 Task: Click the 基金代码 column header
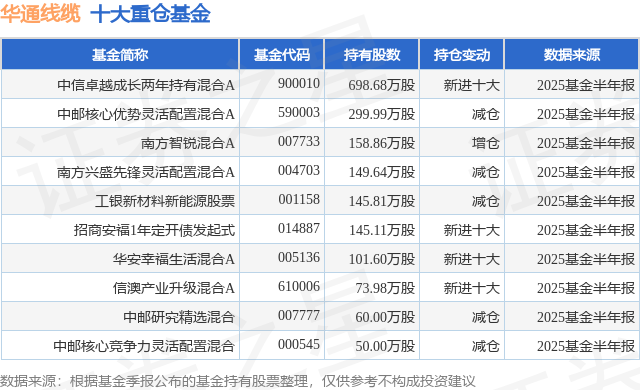(x=282, y=54)
